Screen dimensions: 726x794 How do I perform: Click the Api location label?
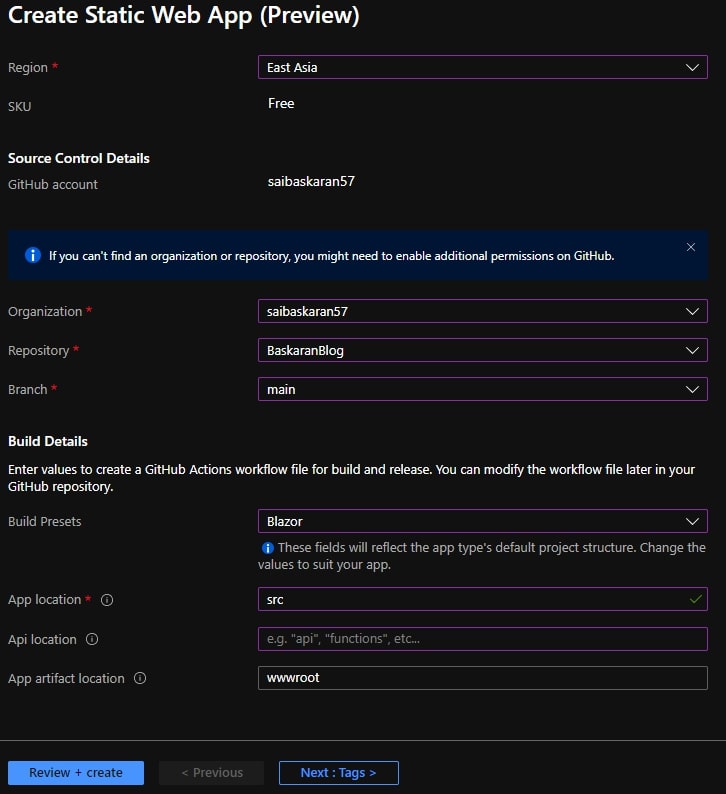42,640
